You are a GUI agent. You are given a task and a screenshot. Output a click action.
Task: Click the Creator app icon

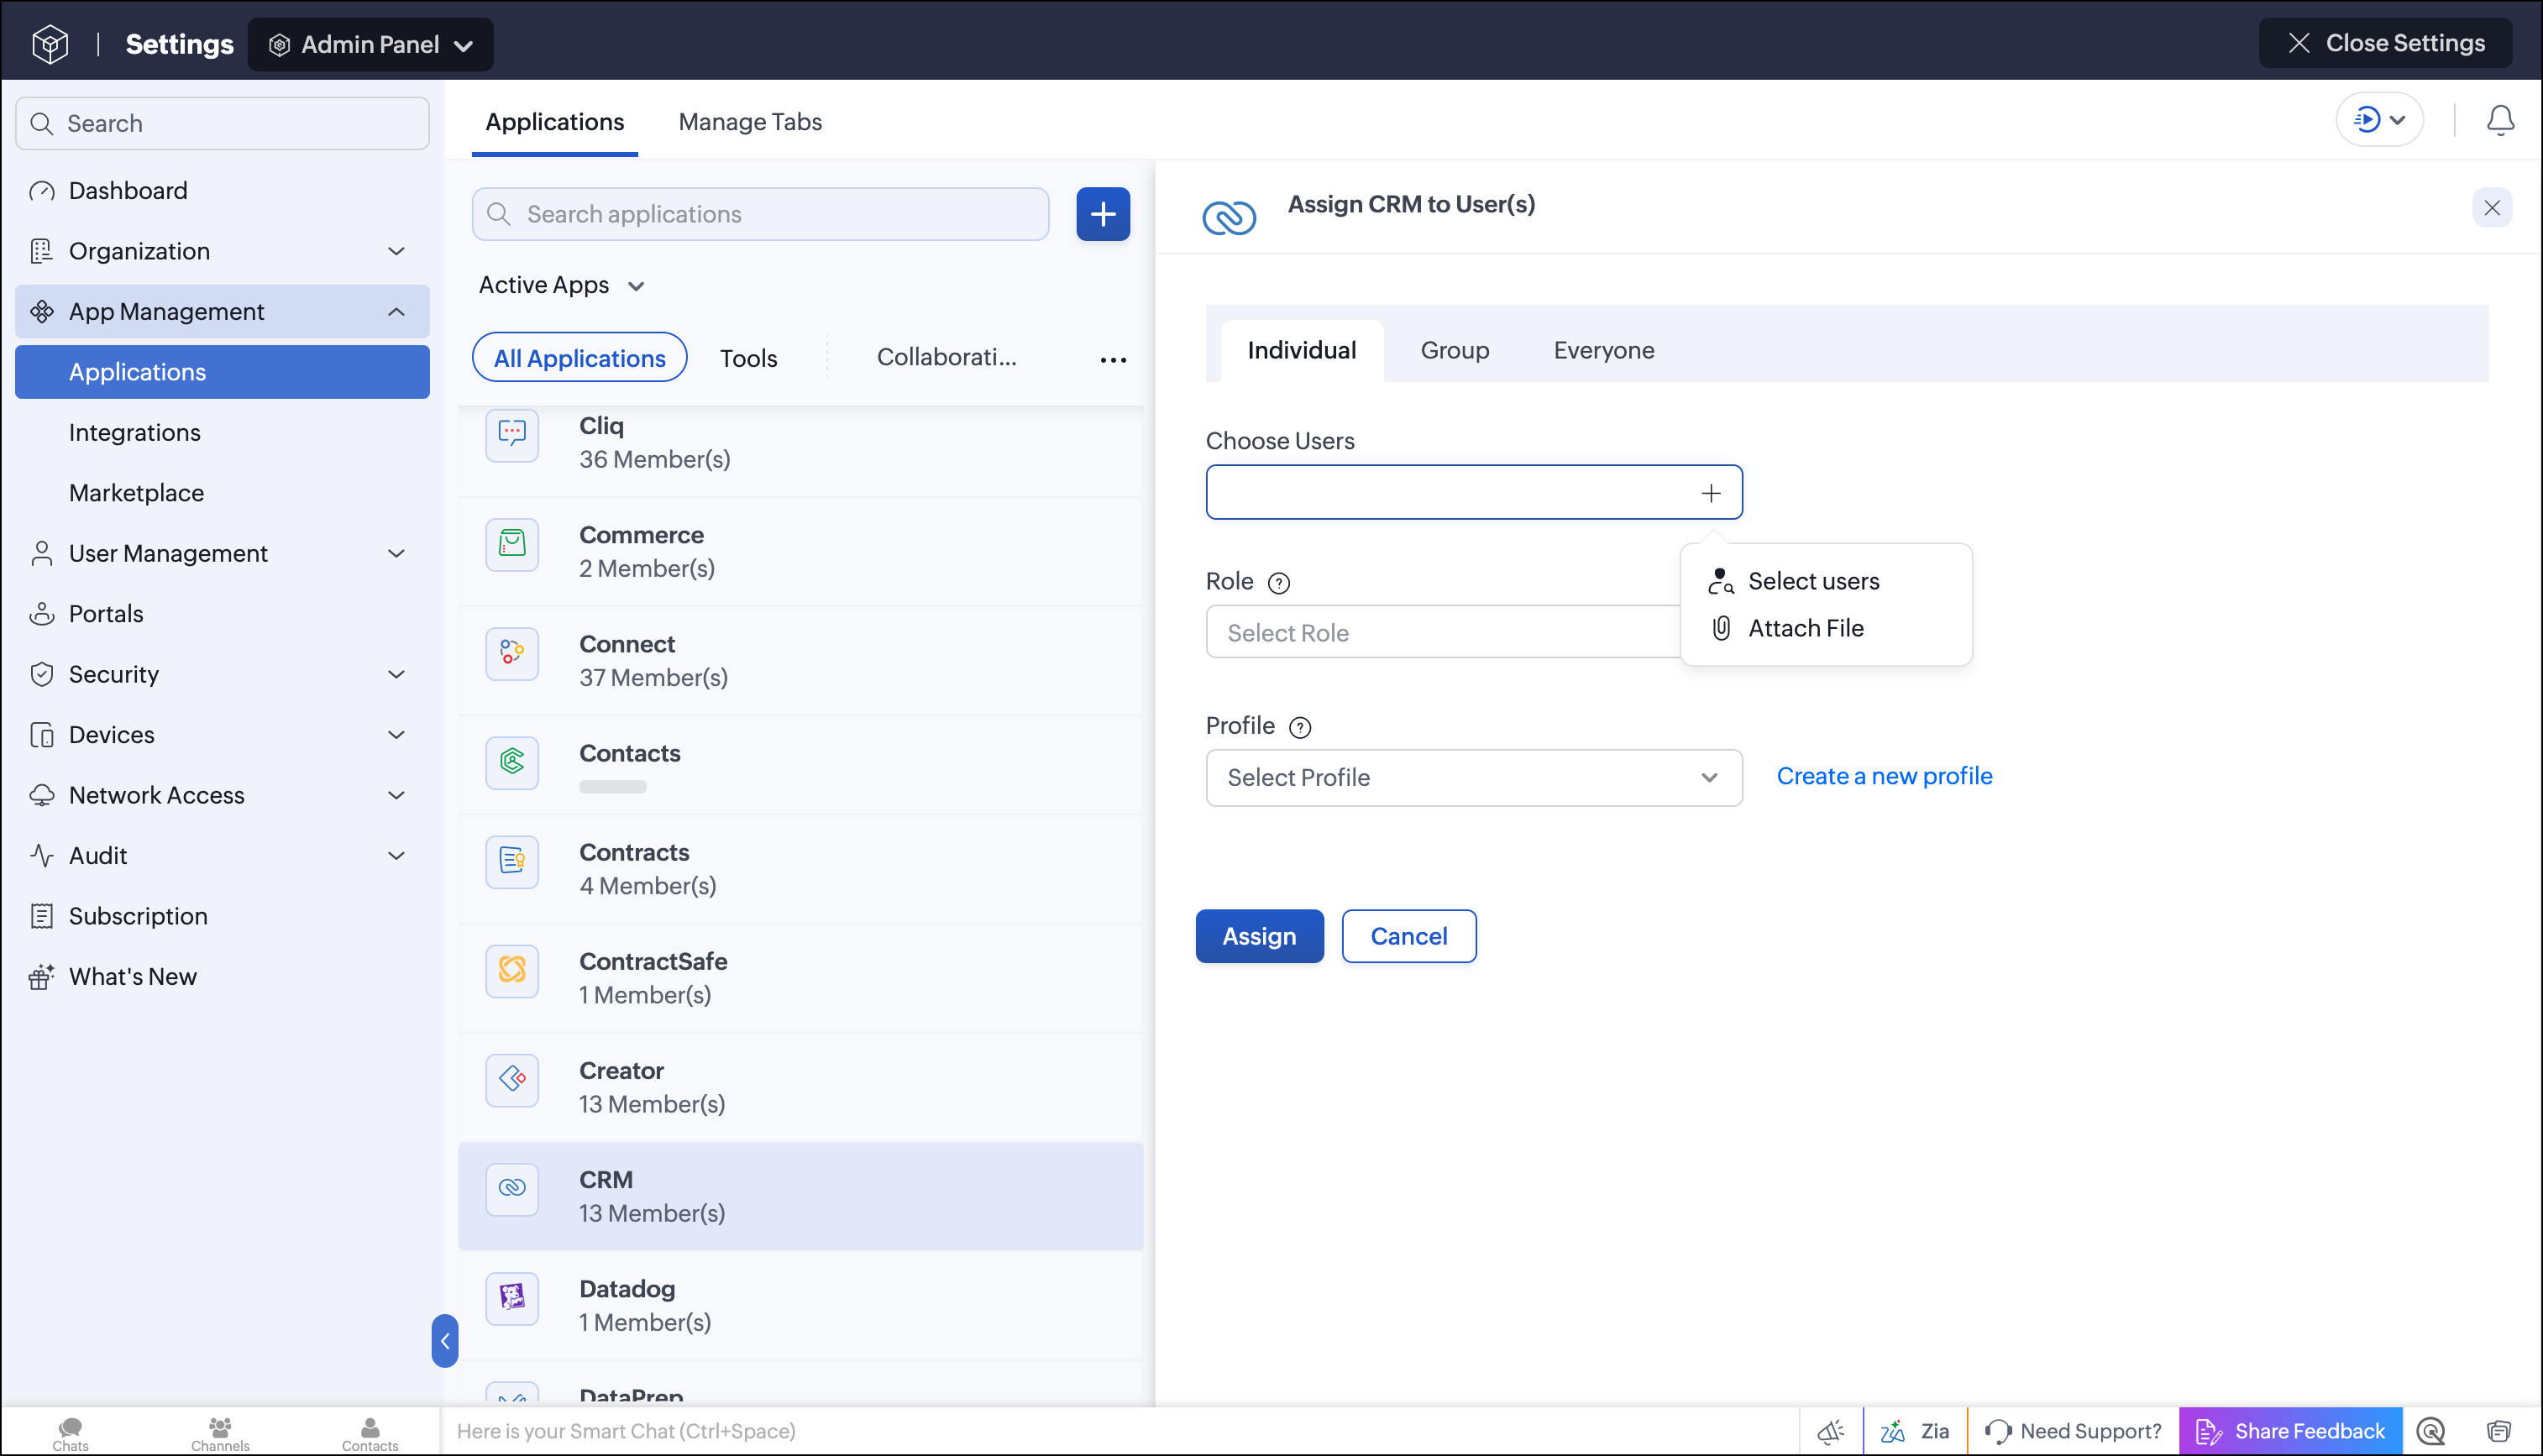click(512, 1079)
